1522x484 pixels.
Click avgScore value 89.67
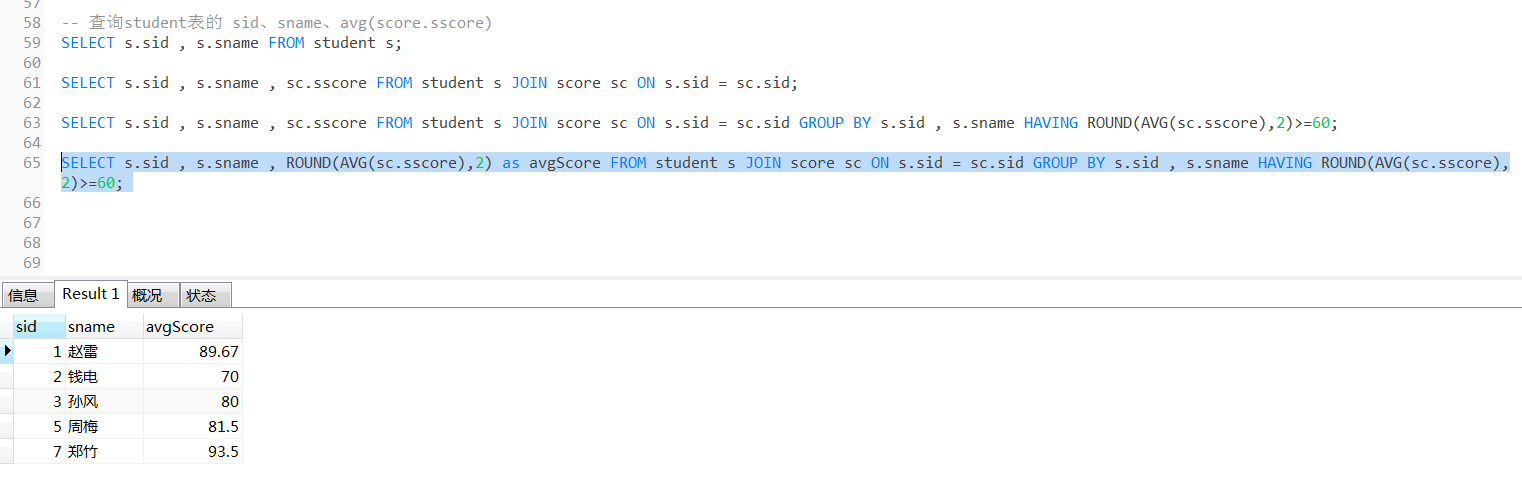193,351
